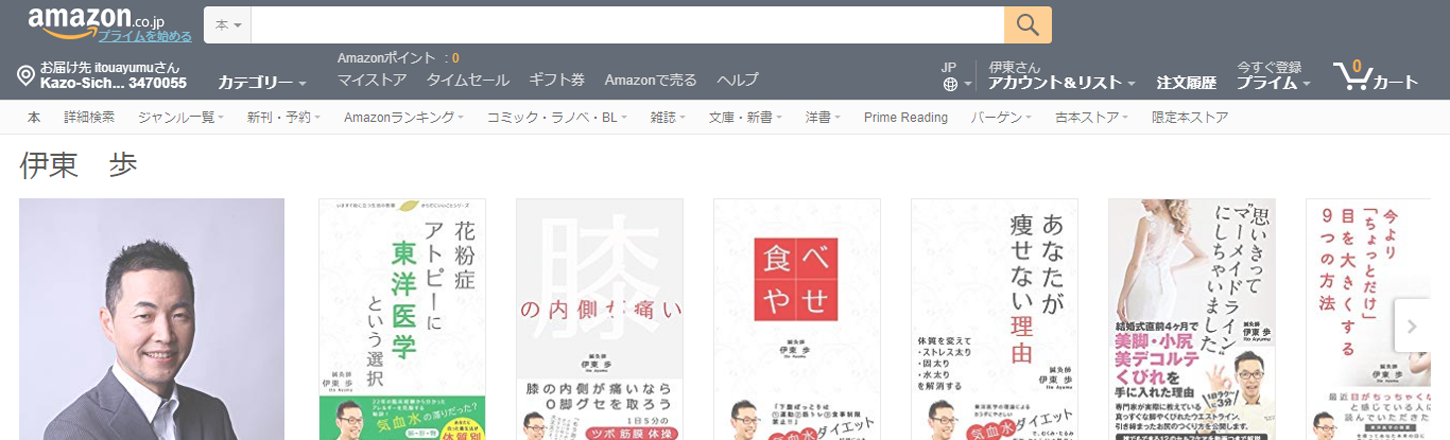
Task: Open アカウント&リスト dropdown
Action: [1062, 83]
